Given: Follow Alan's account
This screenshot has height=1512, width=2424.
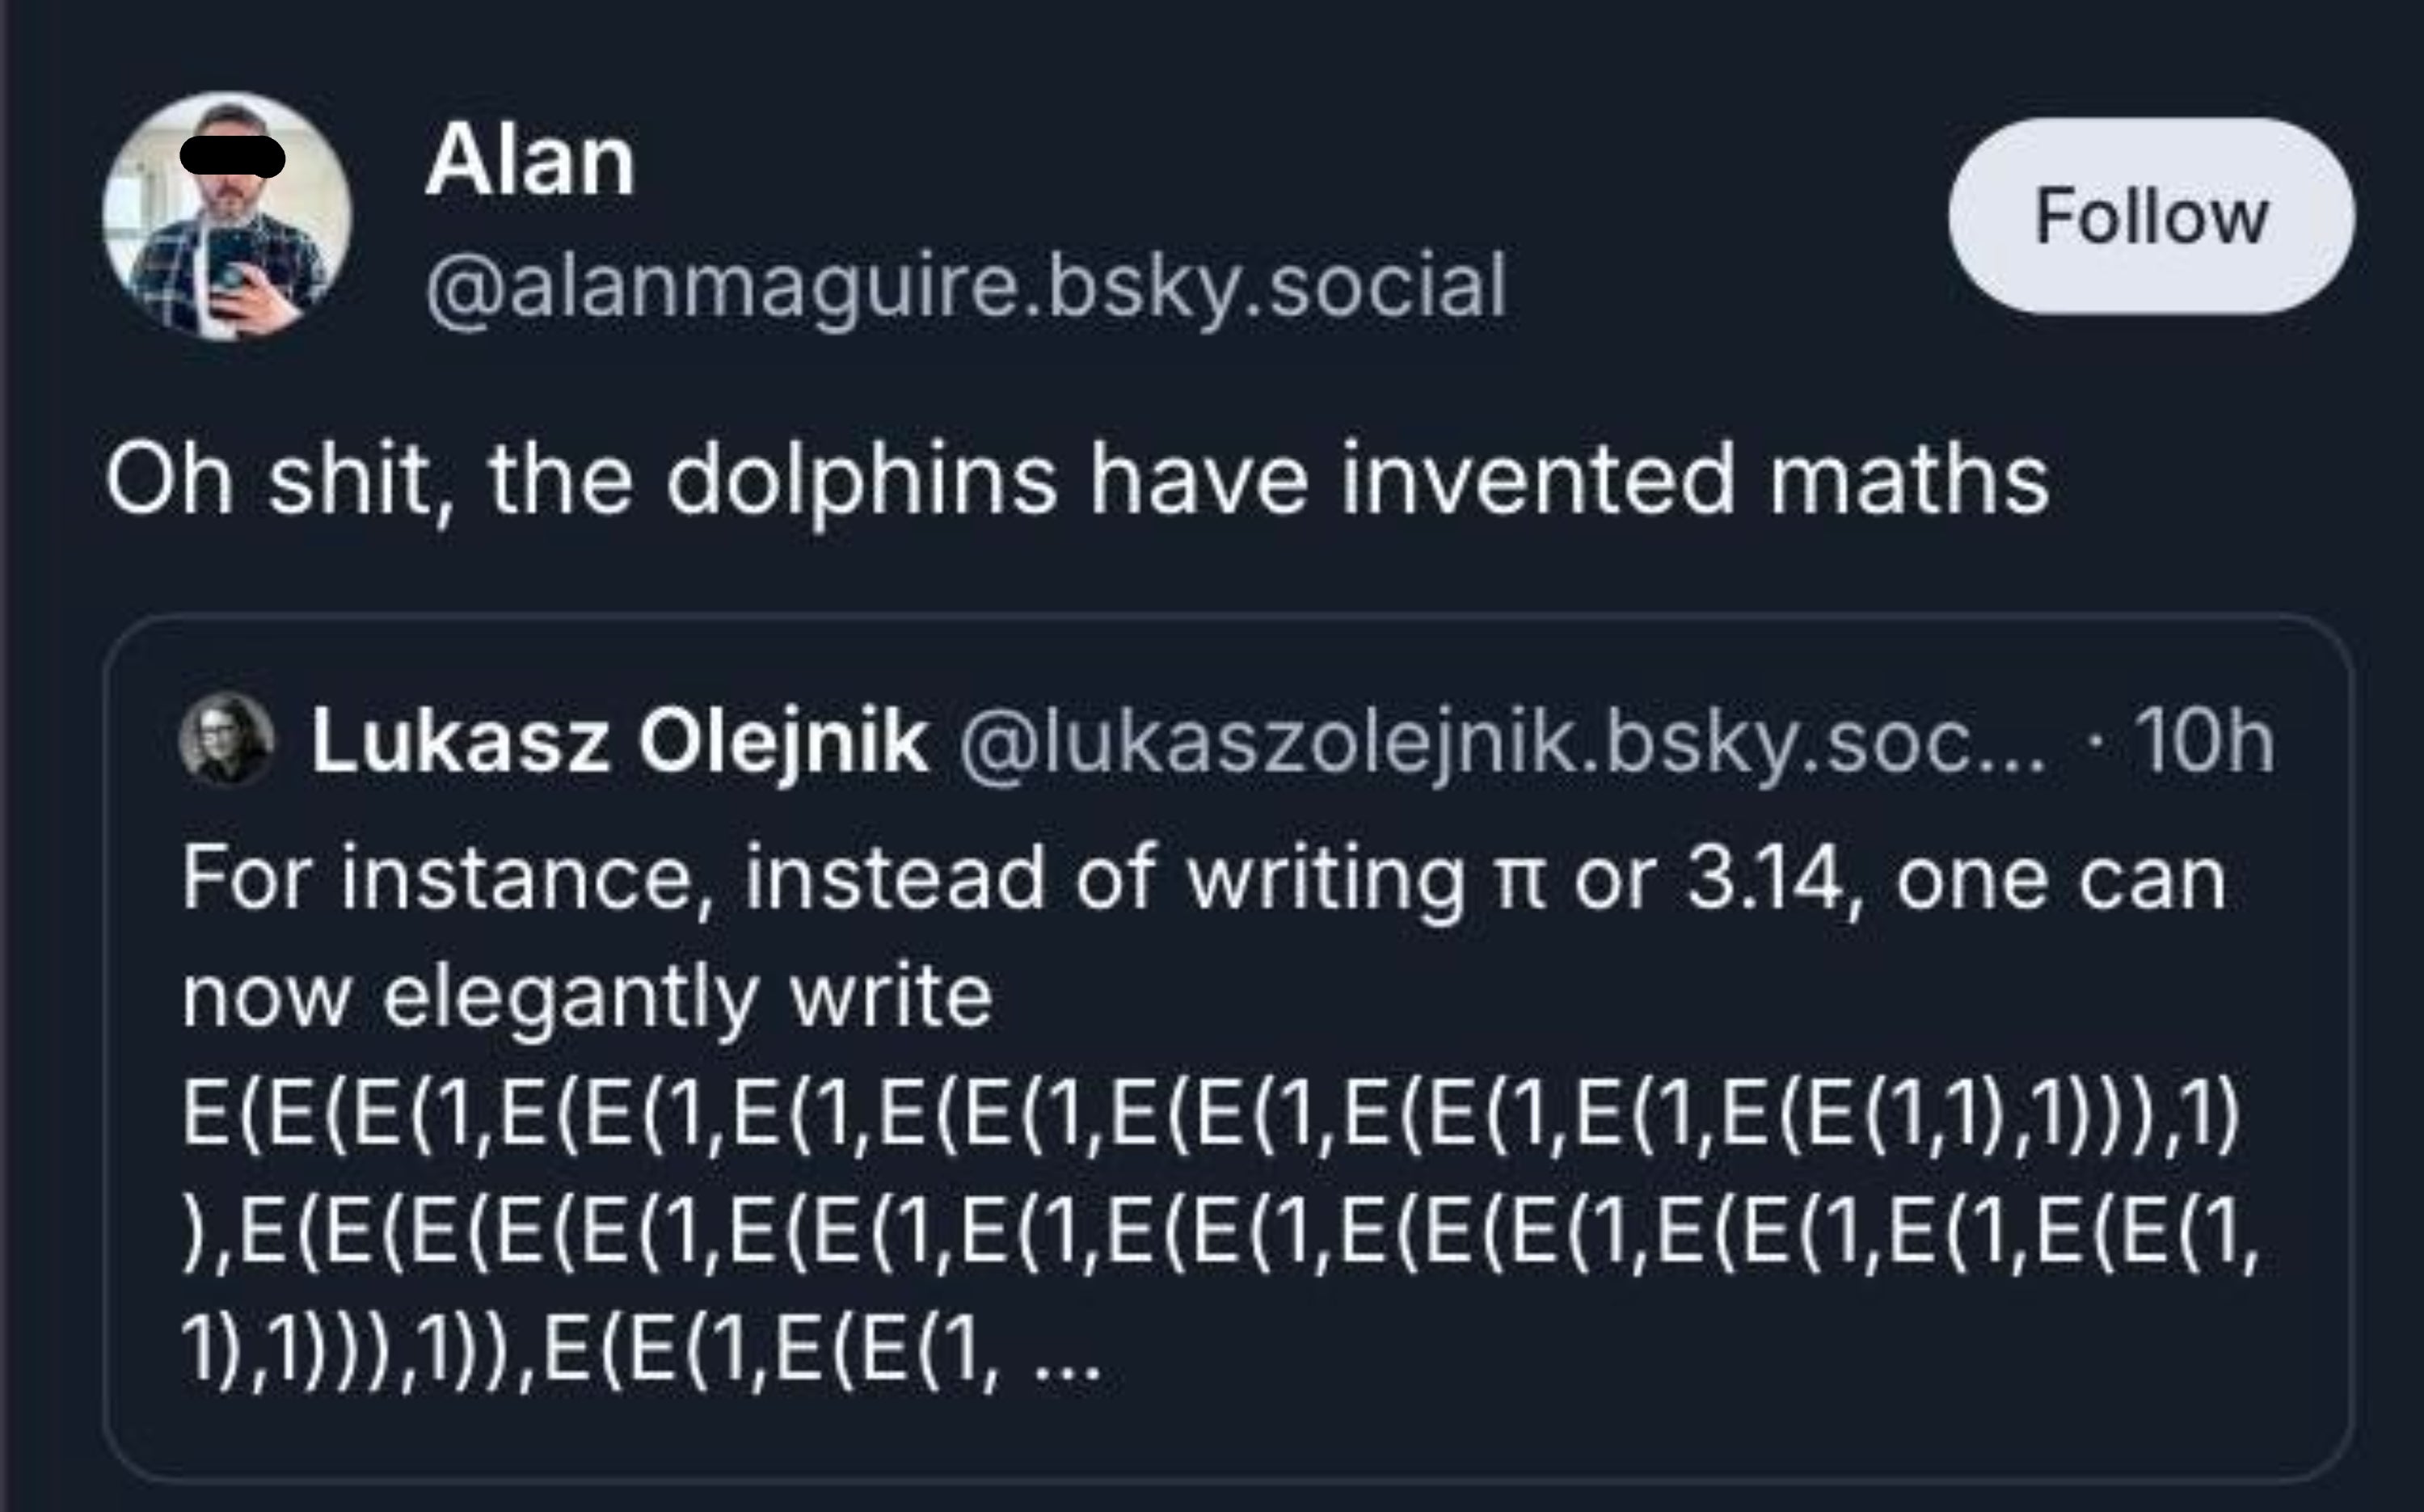Looking at the screenshot, I should tap(2150, 217).
